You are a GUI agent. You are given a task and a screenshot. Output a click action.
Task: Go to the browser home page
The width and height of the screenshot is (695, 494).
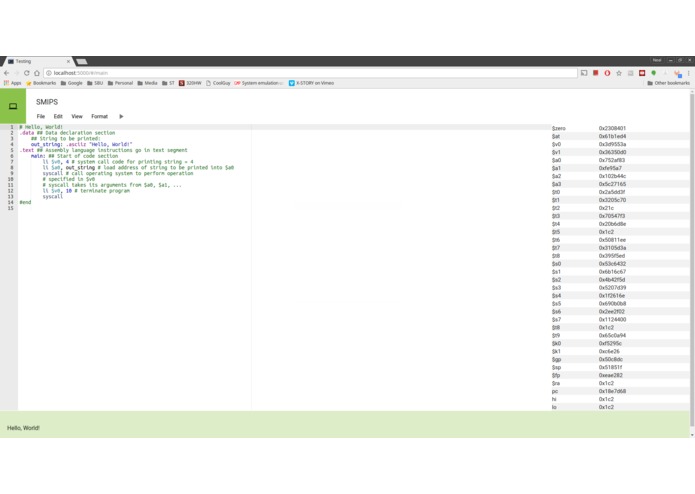37,73
